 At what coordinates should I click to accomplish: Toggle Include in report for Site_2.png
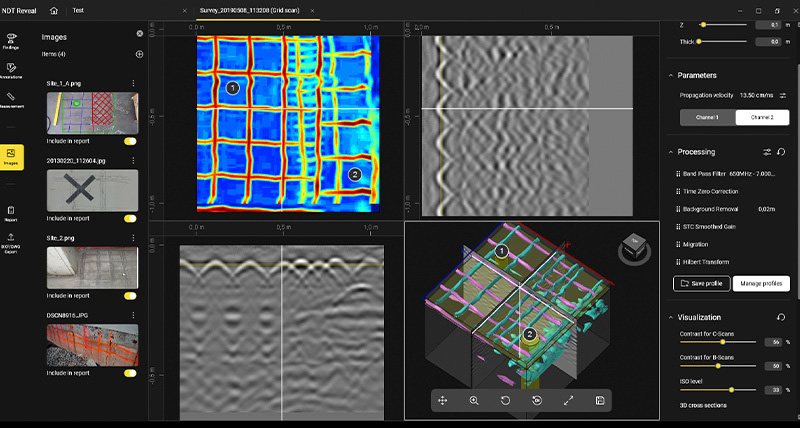(130, 295)
